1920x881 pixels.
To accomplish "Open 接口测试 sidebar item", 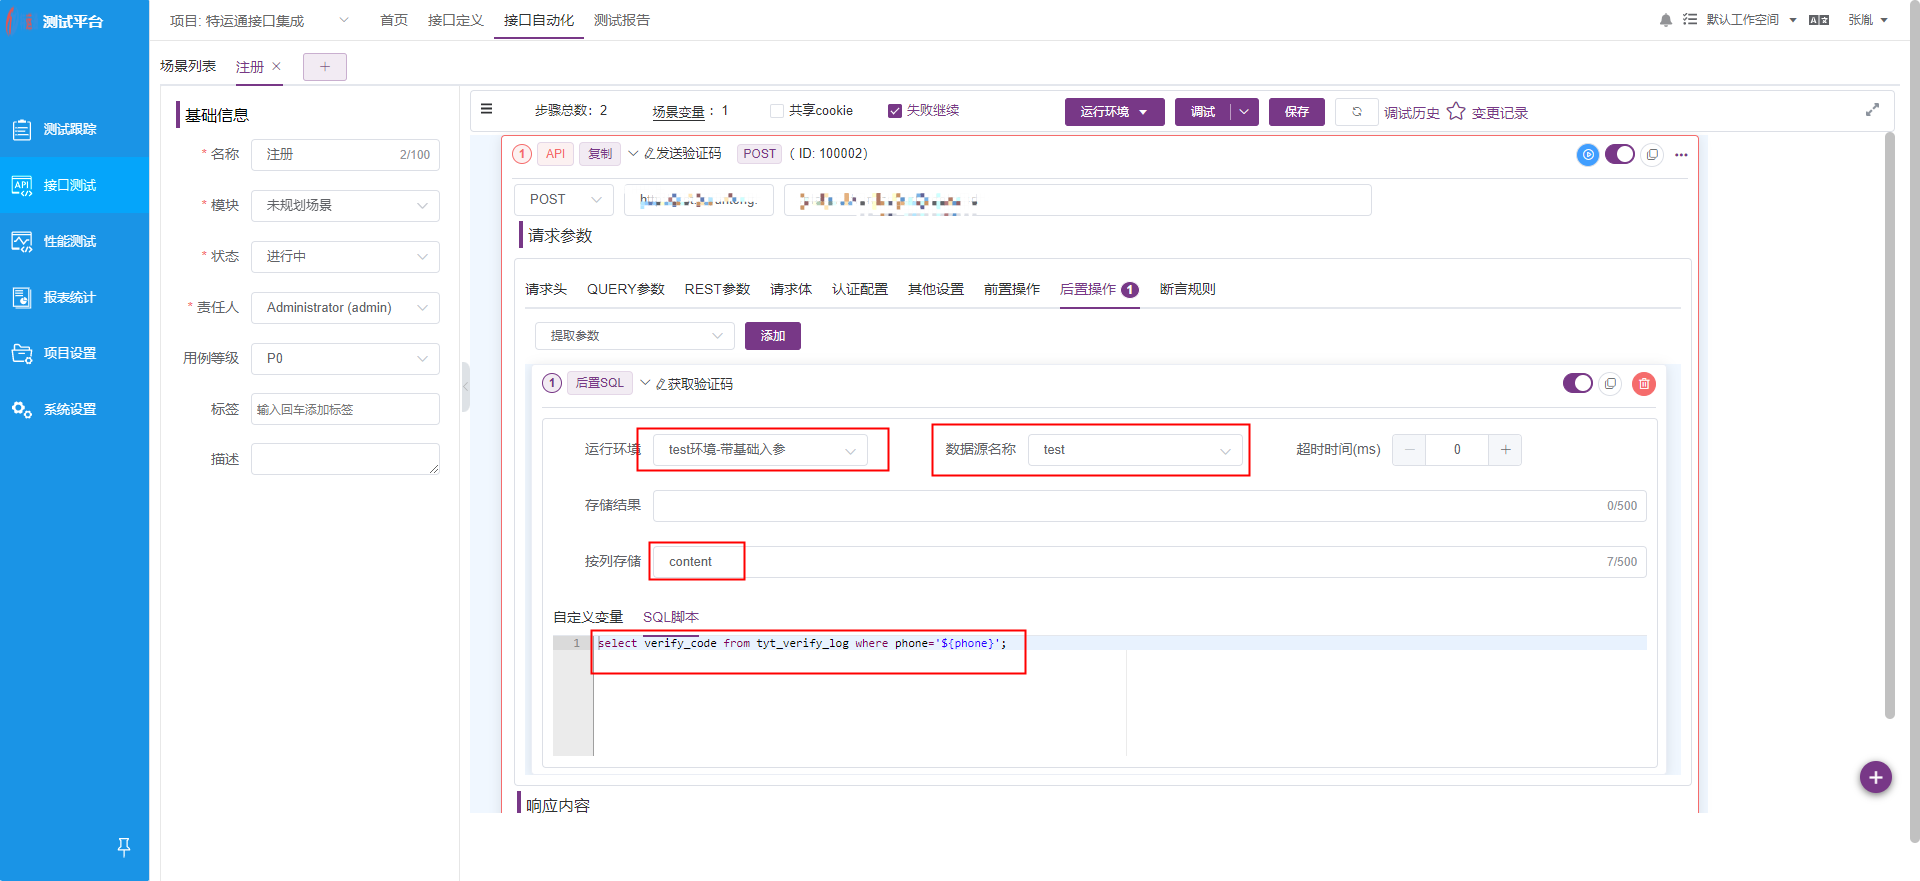I will (74, 185).
